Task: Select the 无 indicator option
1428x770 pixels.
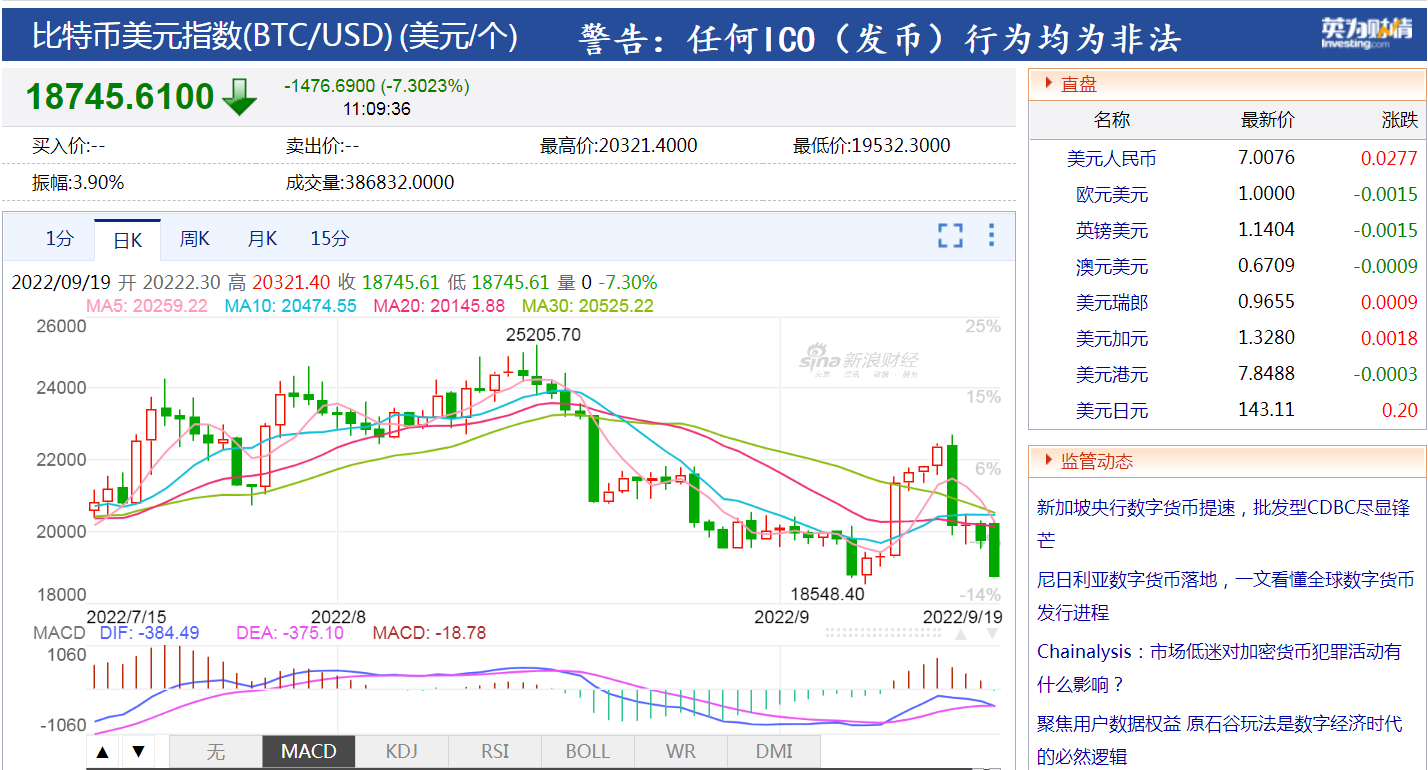Action: click(216, 751)
